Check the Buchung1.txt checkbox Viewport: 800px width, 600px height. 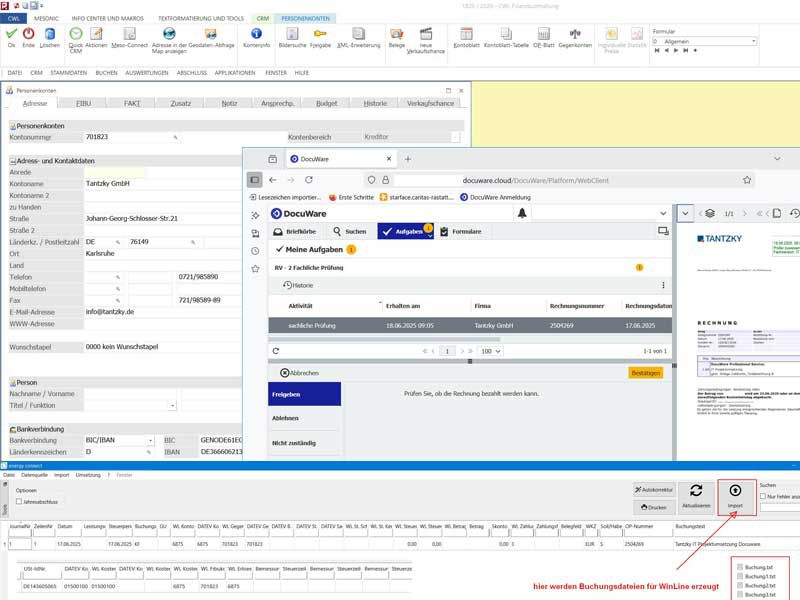click(740, 577)
